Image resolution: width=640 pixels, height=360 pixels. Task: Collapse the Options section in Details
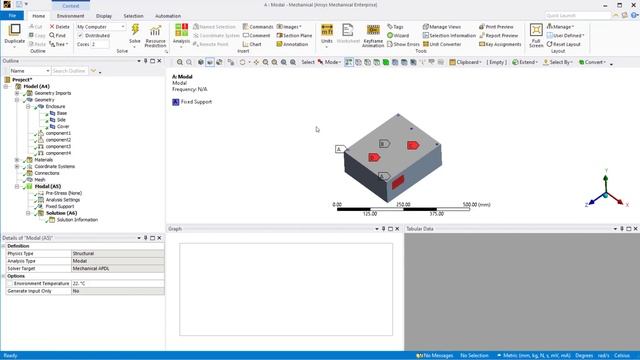4,276
